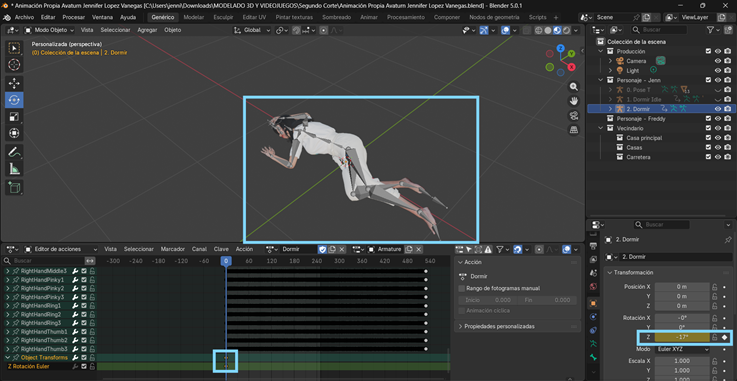
Task: Toggle fake user shield for Dormir
Action: coord(322,249)
